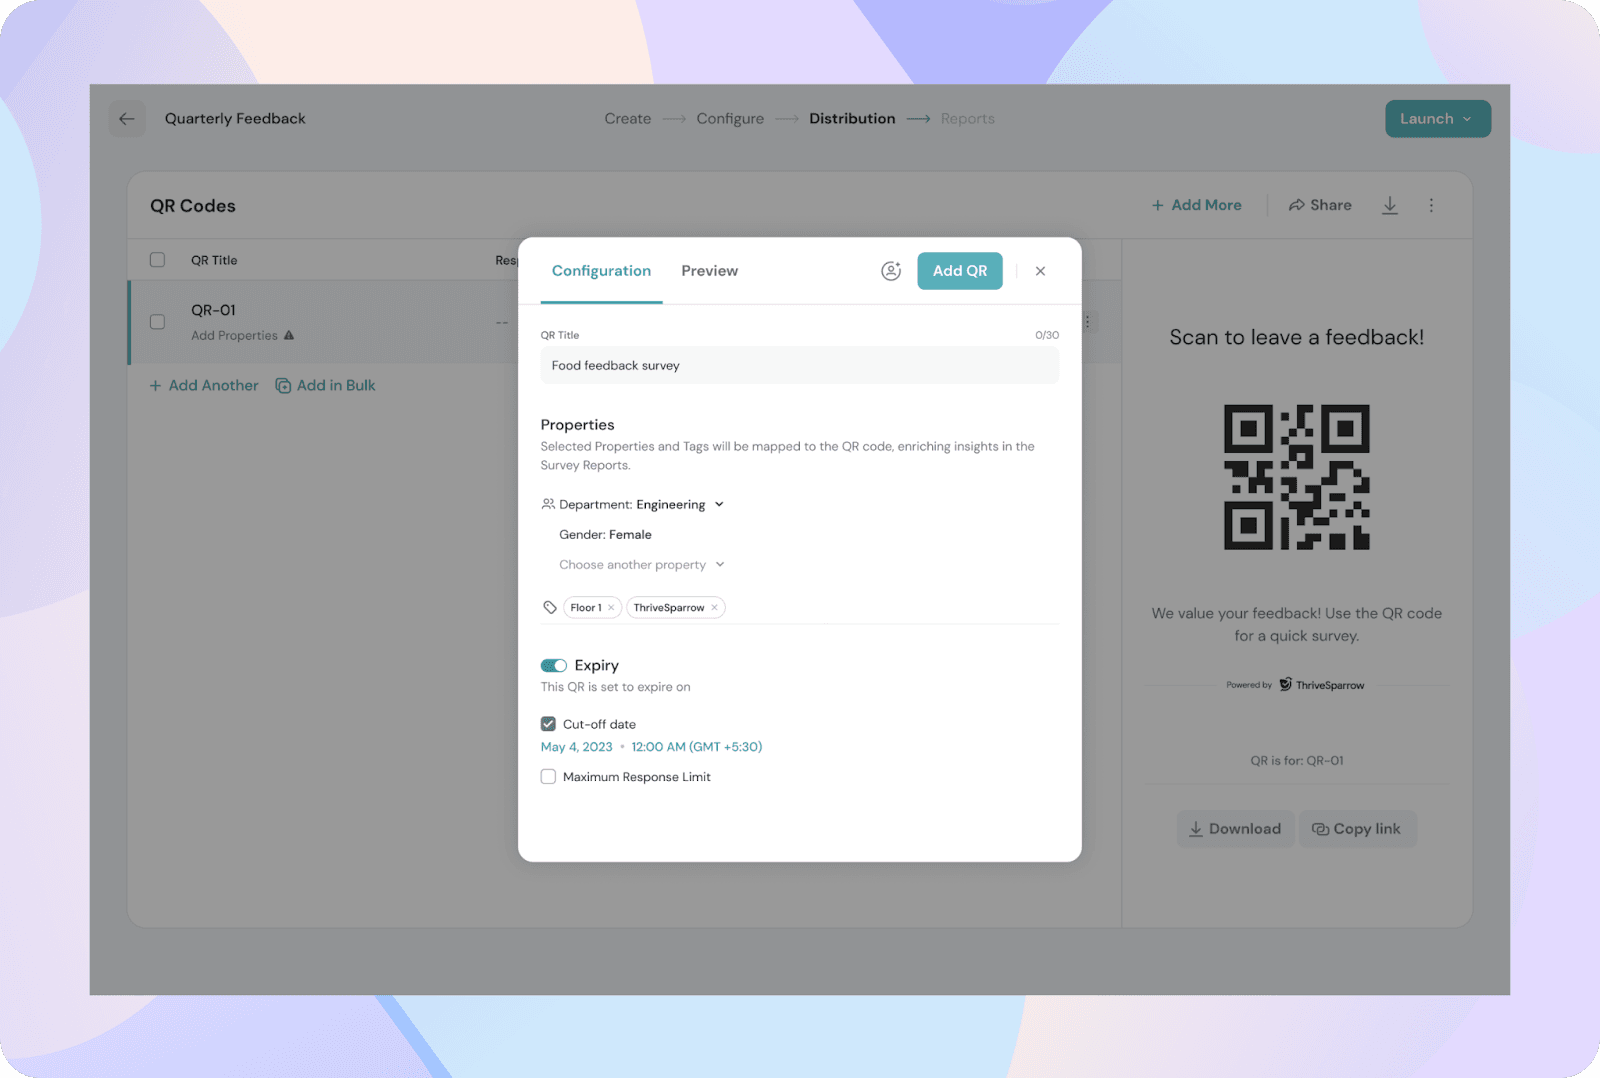Click the download icon in QR Codes header
The image size is (1600, 1078).
(x=1389, y=205)
